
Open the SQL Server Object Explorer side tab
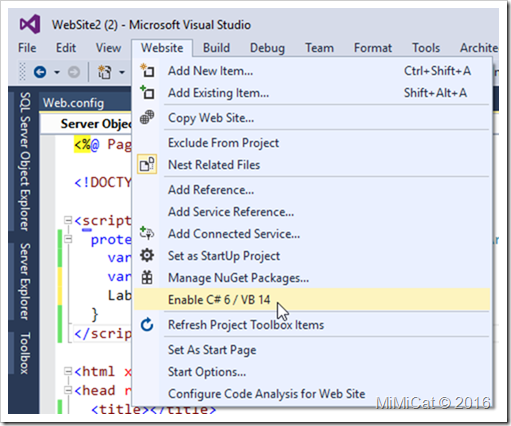25,161
